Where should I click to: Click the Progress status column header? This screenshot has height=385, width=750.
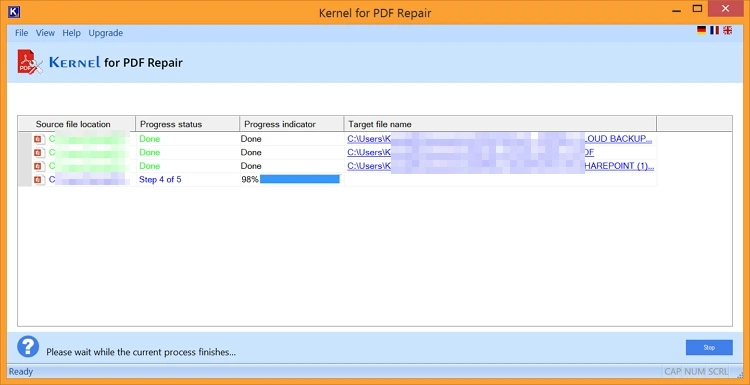tap(188, 124)
